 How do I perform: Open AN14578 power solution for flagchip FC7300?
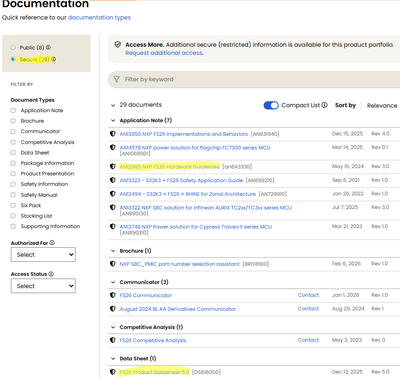click(195, 147)
